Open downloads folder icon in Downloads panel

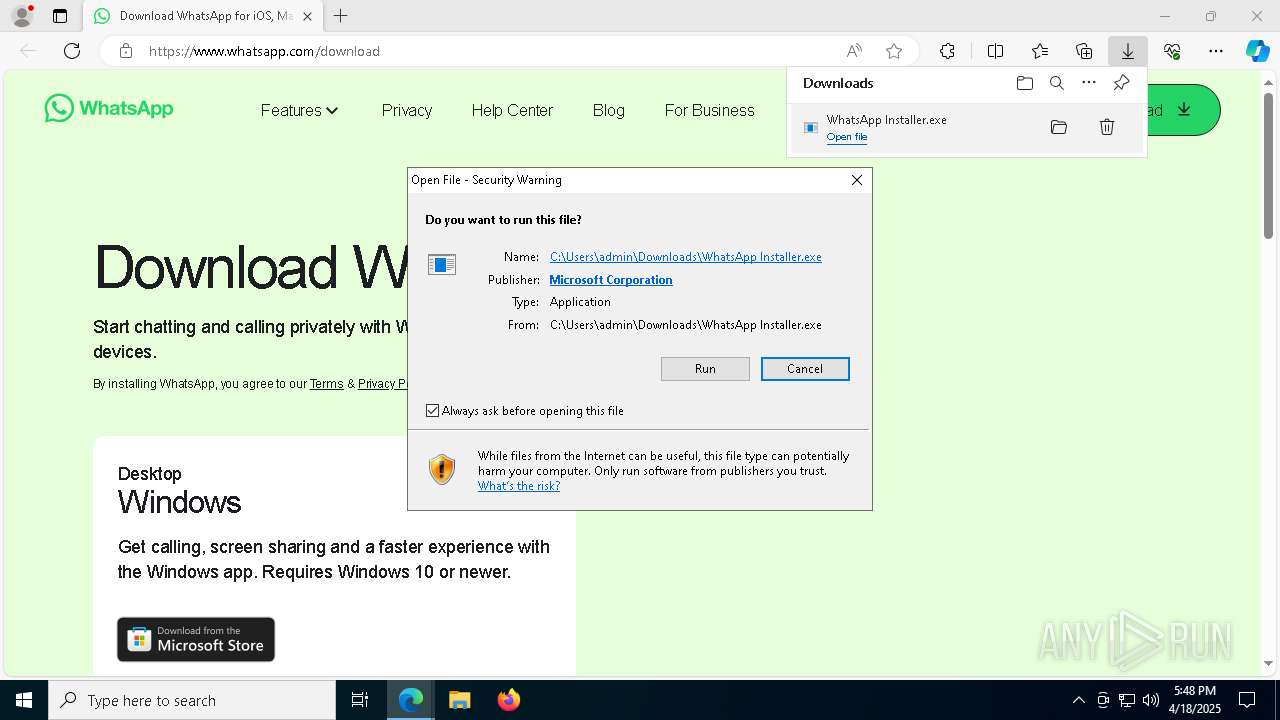[1024, 83]
